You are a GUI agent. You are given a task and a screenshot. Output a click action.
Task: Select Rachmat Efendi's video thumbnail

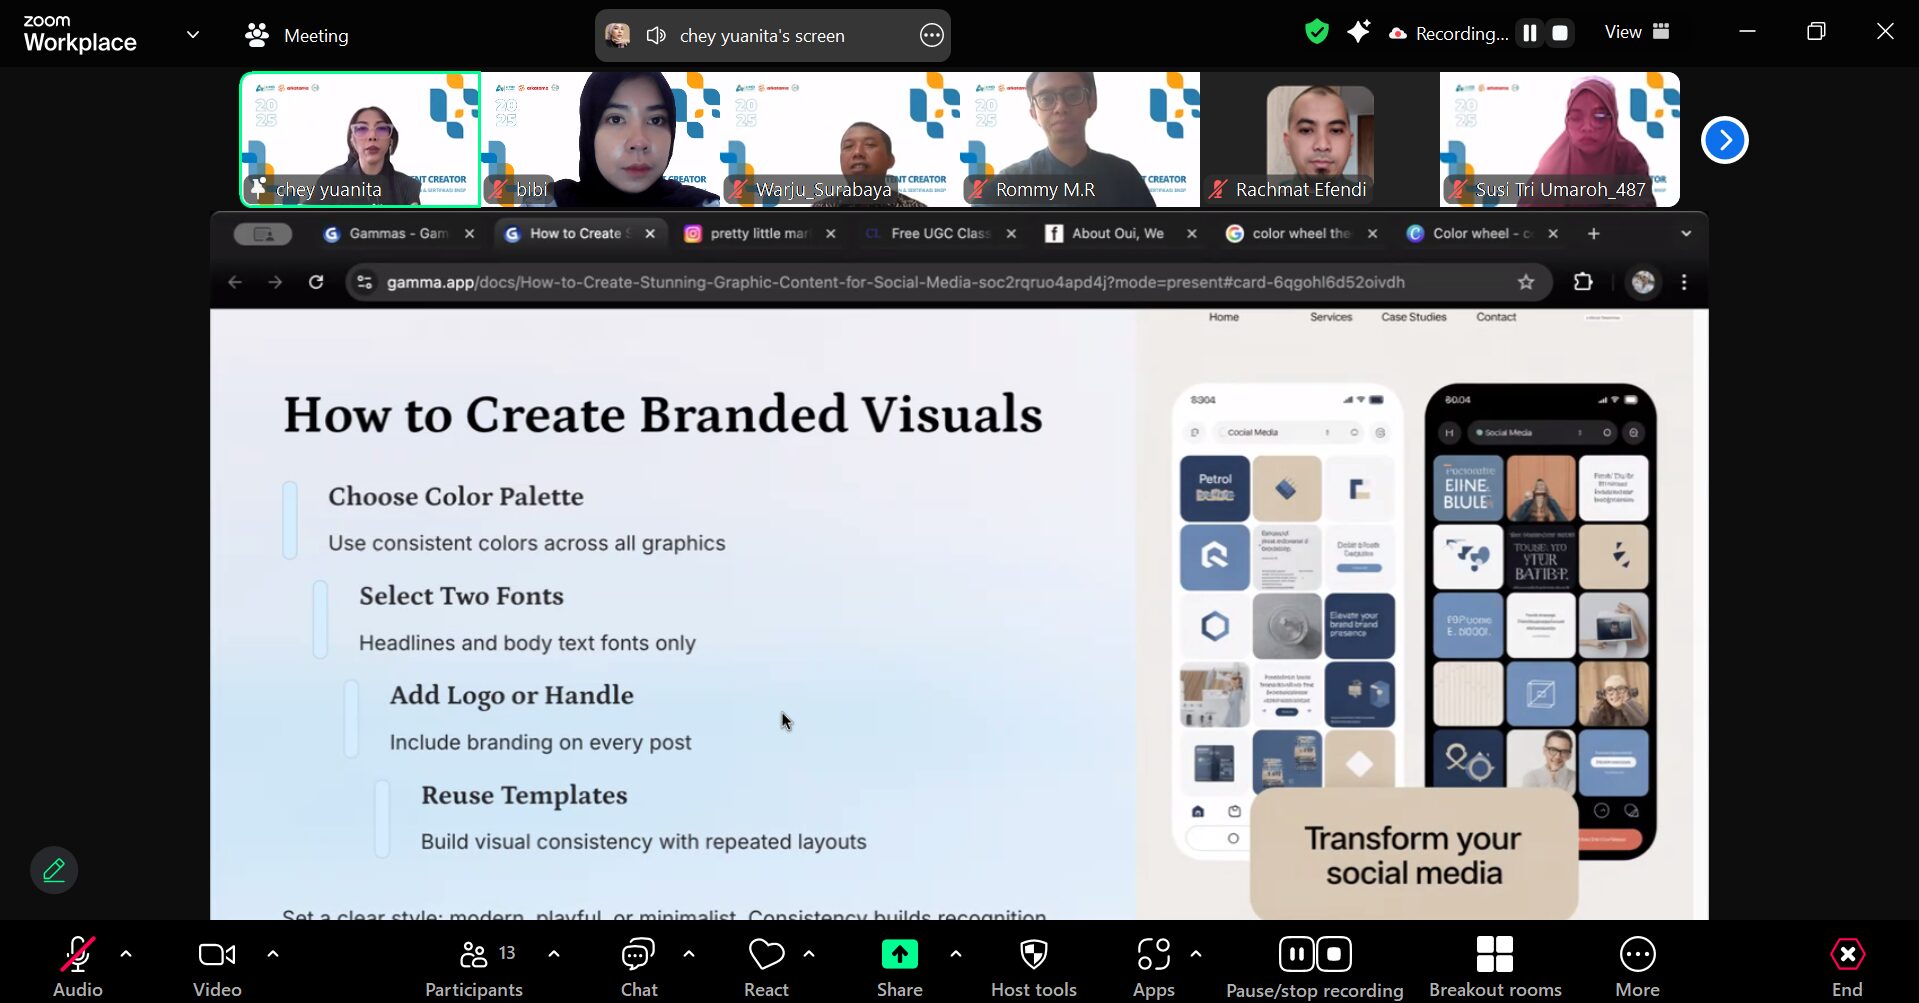tap(1320, 139)
